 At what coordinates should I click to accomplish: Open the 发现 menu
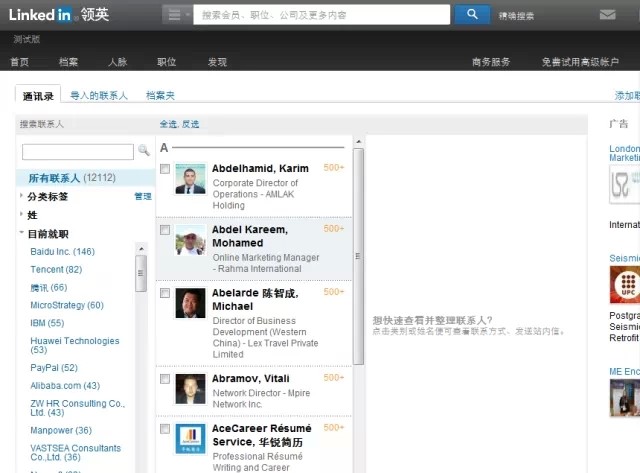pyautogui.click(x=217, y=62)
